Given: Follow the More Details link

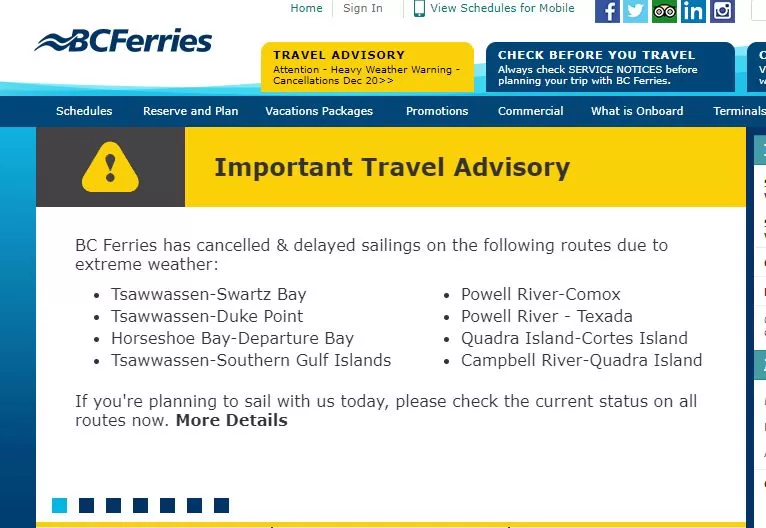Looking at the screenshot, I should click(x=232, y=420).
